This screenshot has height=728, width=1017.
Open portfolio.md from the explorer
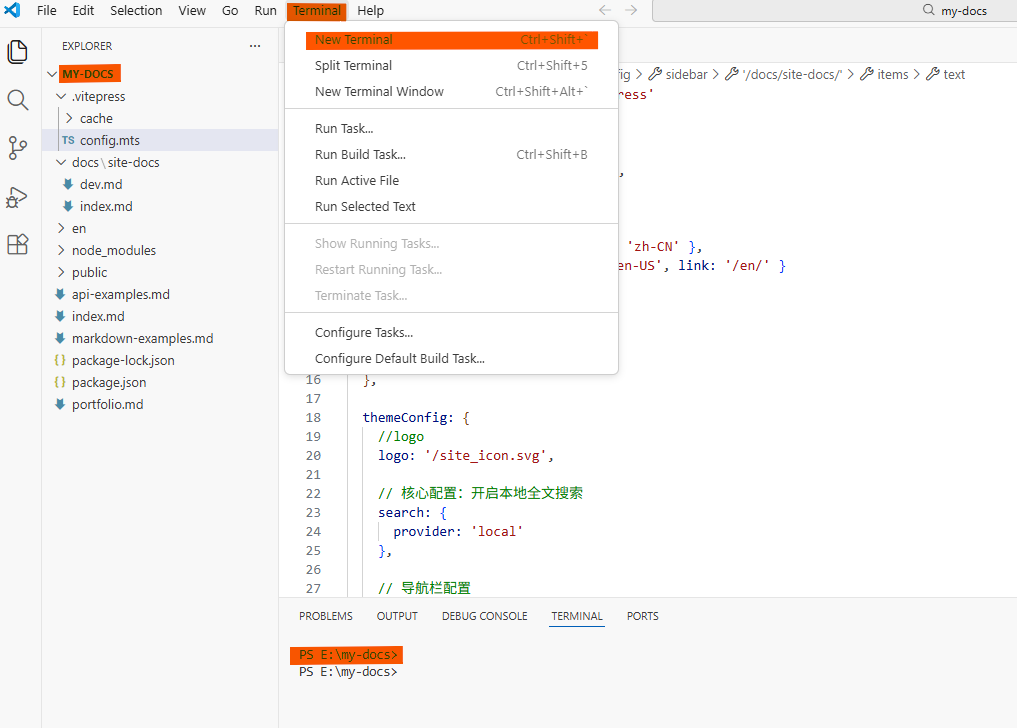coord(107,404)
